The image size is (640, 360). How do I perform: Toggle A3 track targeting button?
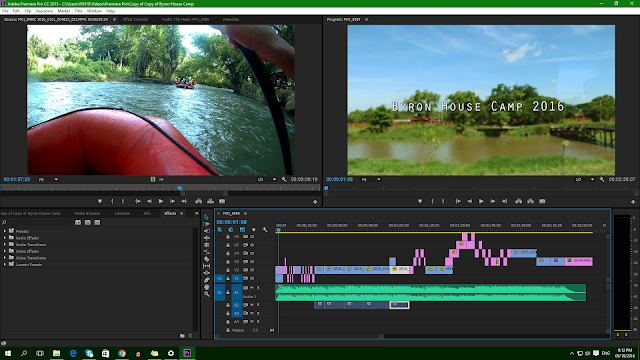[x=236, y=313]
